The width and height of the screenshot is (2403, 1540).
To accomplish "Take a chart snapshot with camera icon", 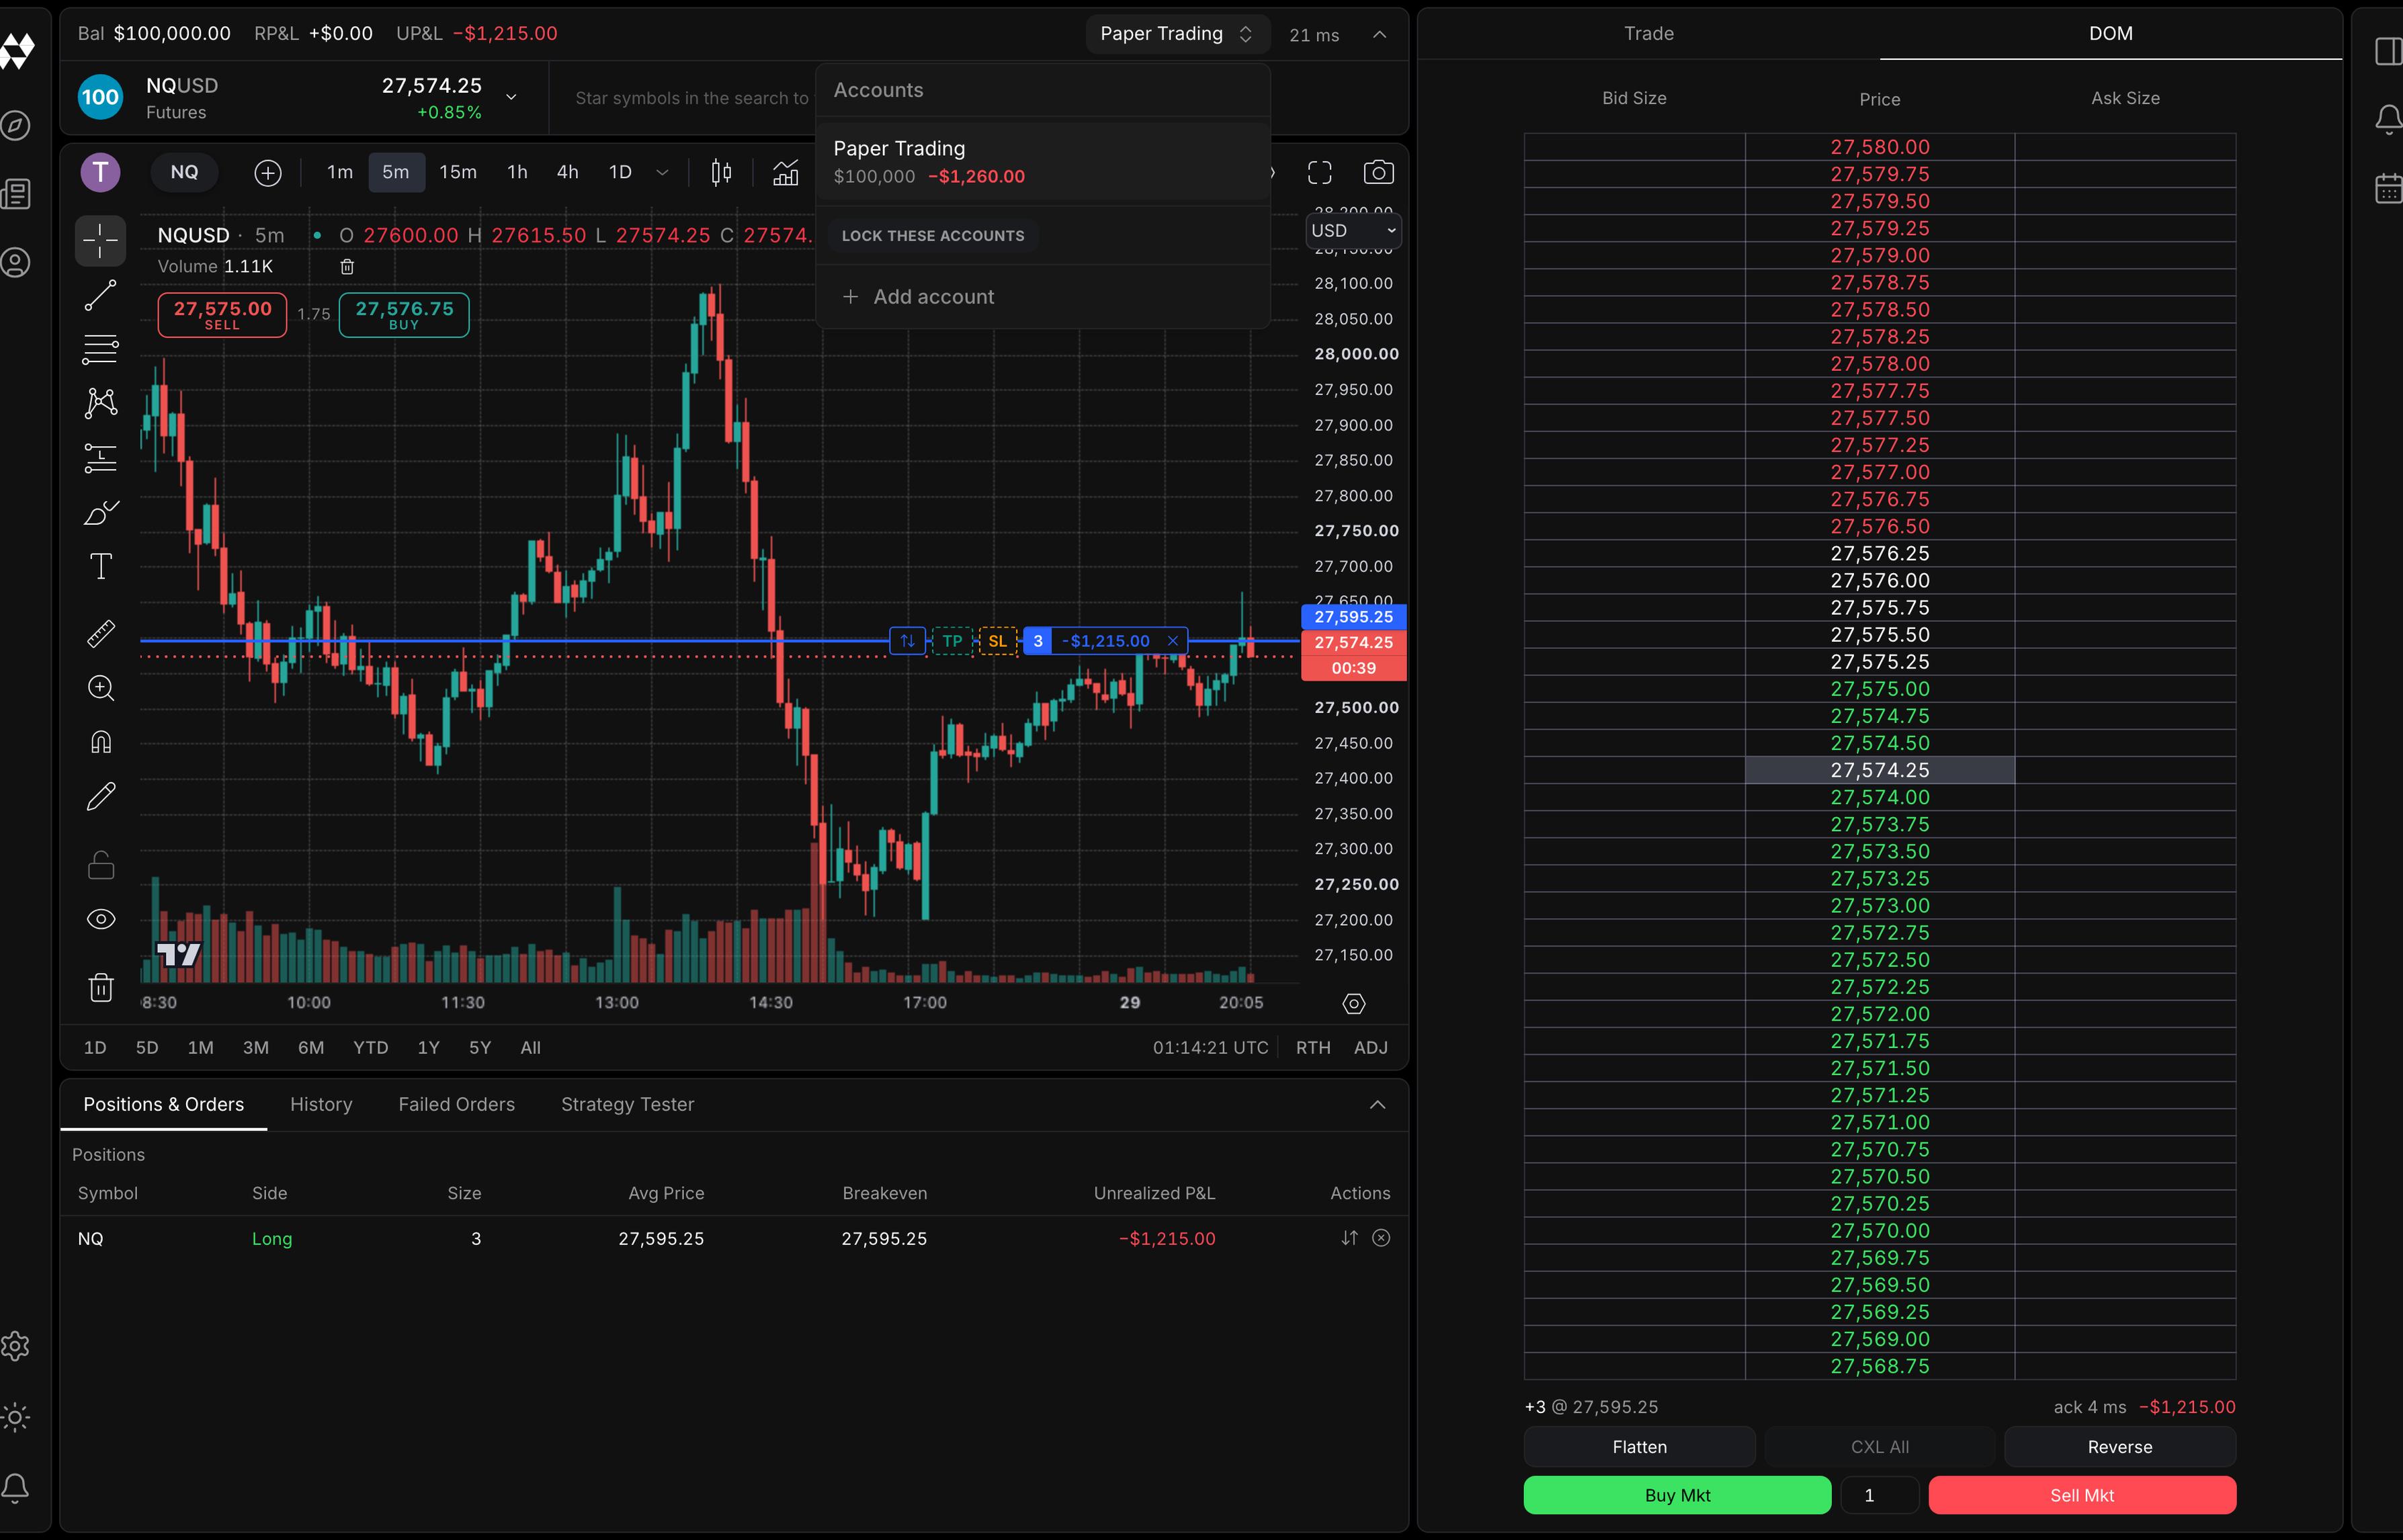I will pos(1378,172).
